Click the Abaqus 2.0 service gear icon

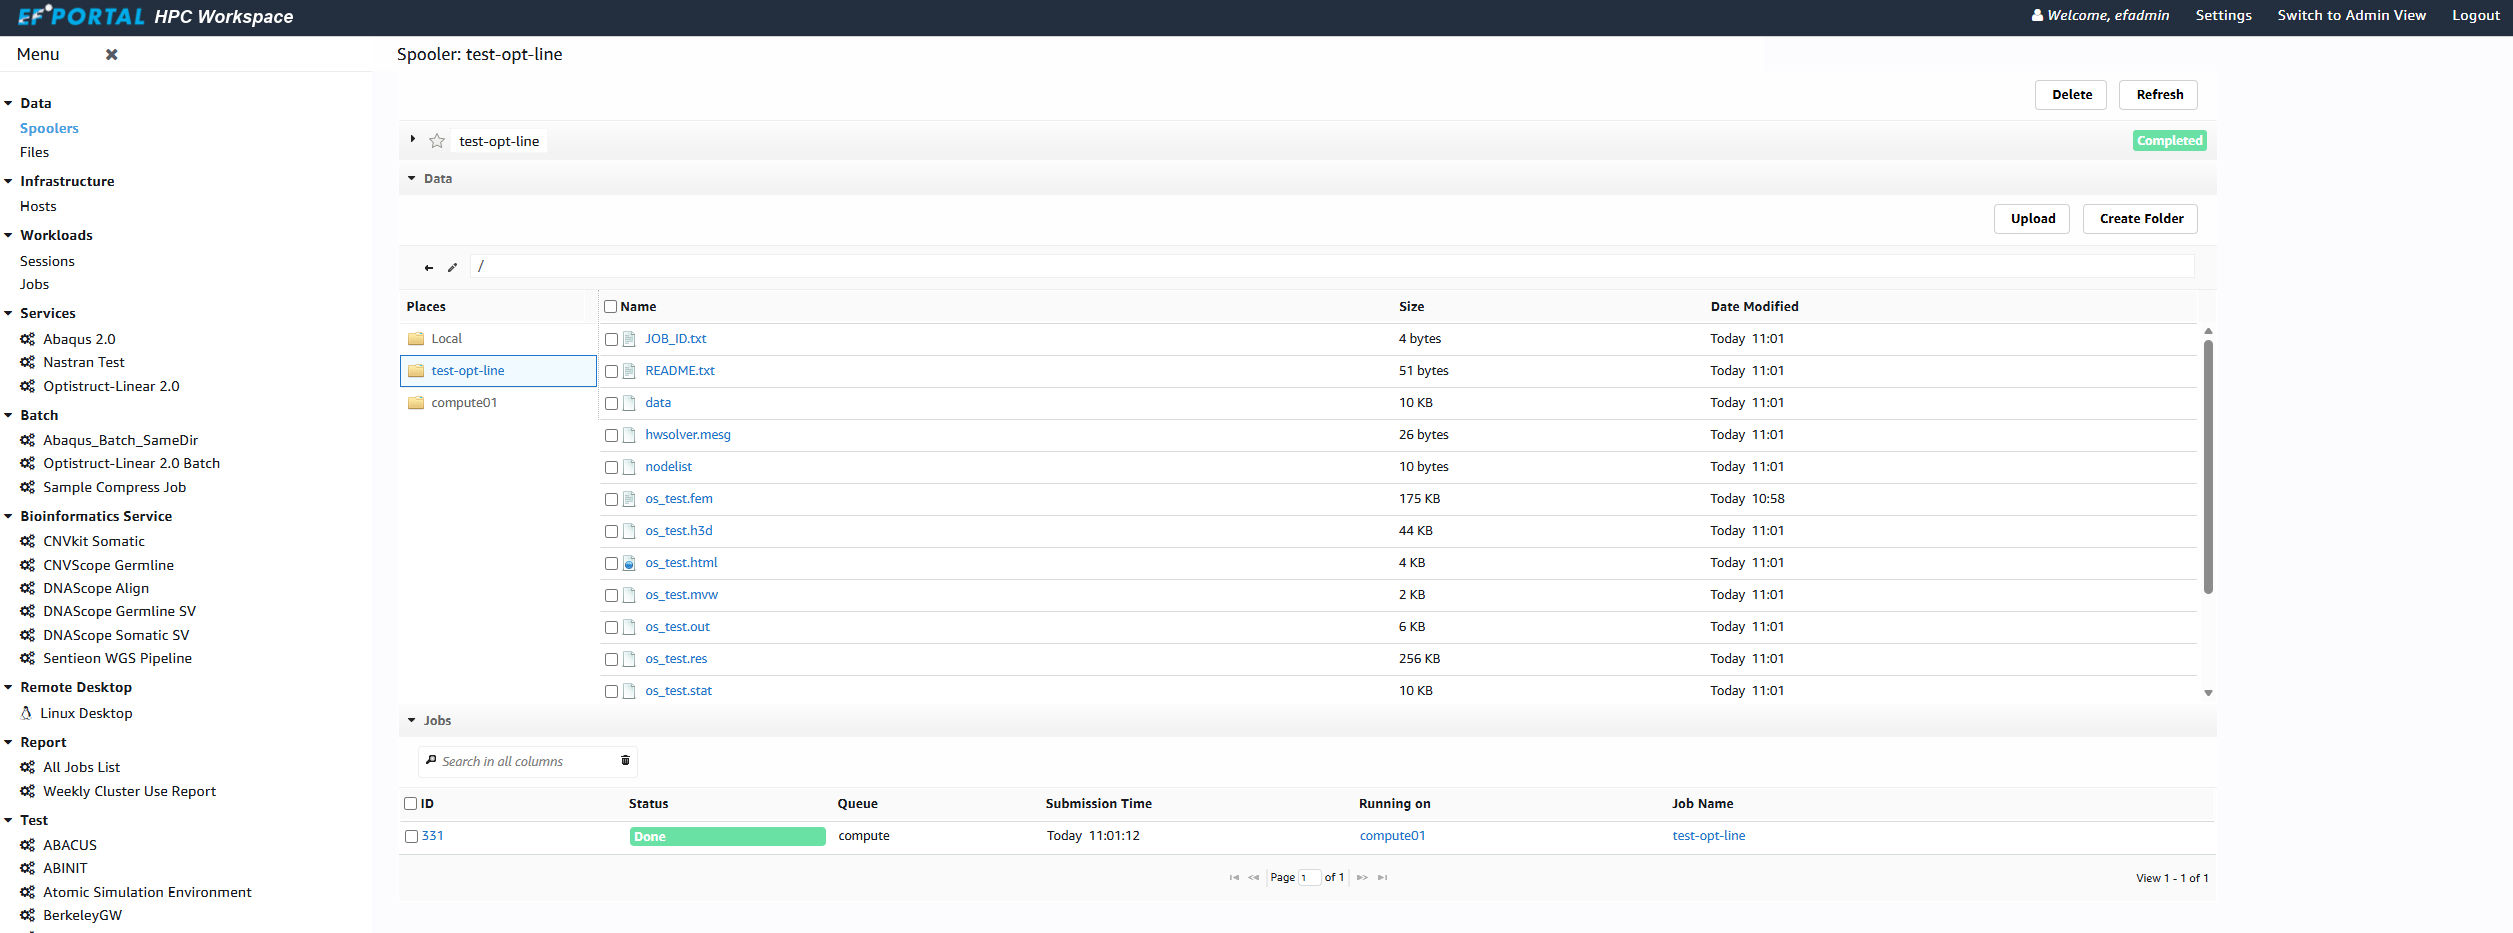click(x=28, y=339)
